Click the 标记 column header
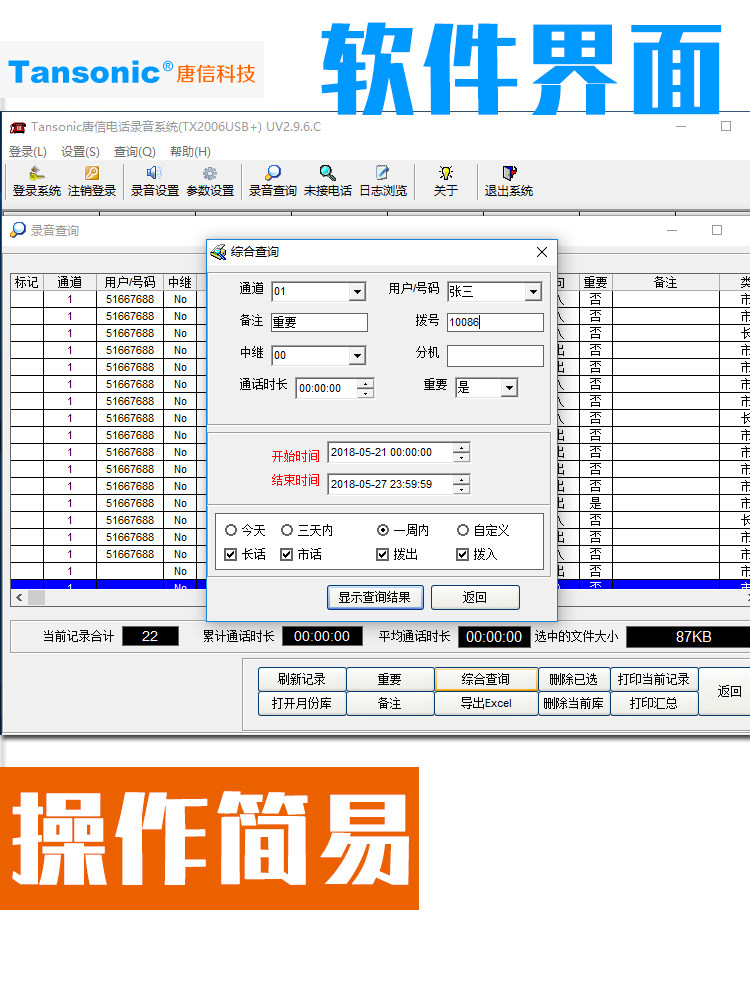750x1000 pixels. click(27, 283)
